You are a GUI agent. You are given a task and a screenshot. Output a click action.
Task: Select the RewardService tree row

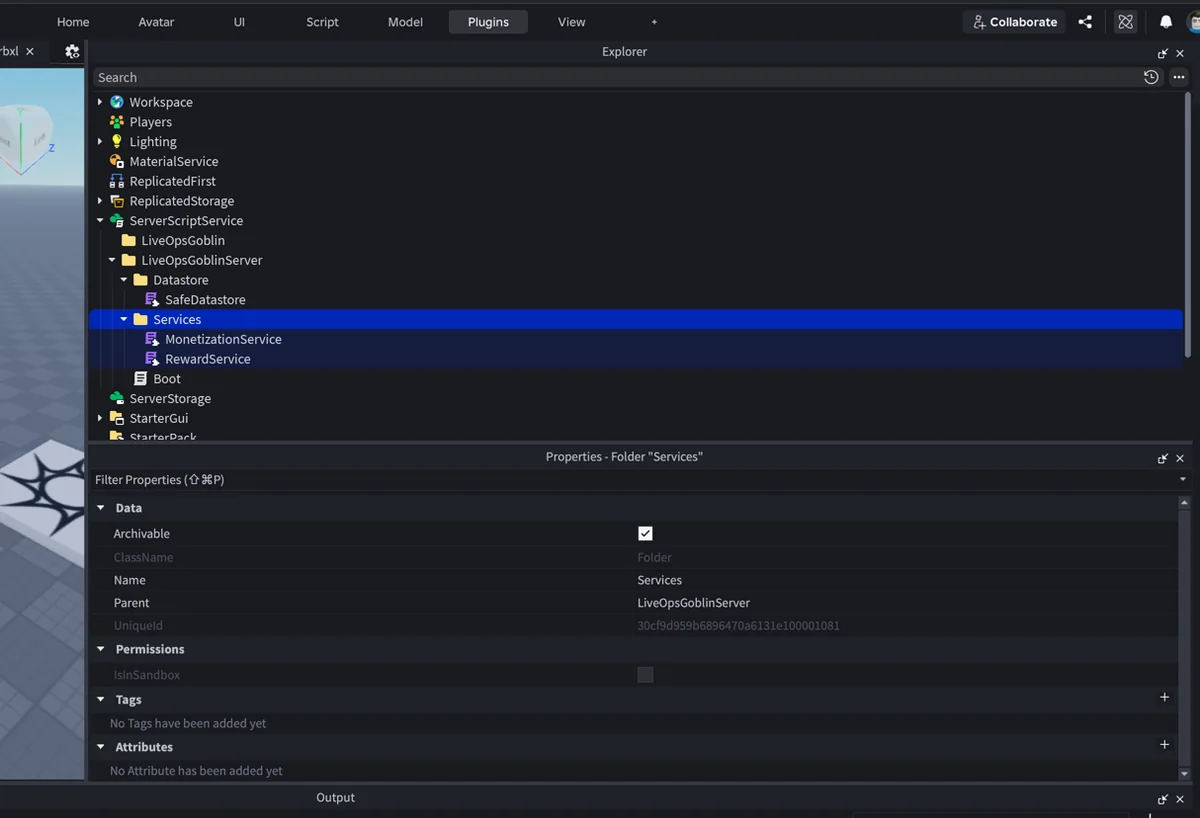click(636, 359)
